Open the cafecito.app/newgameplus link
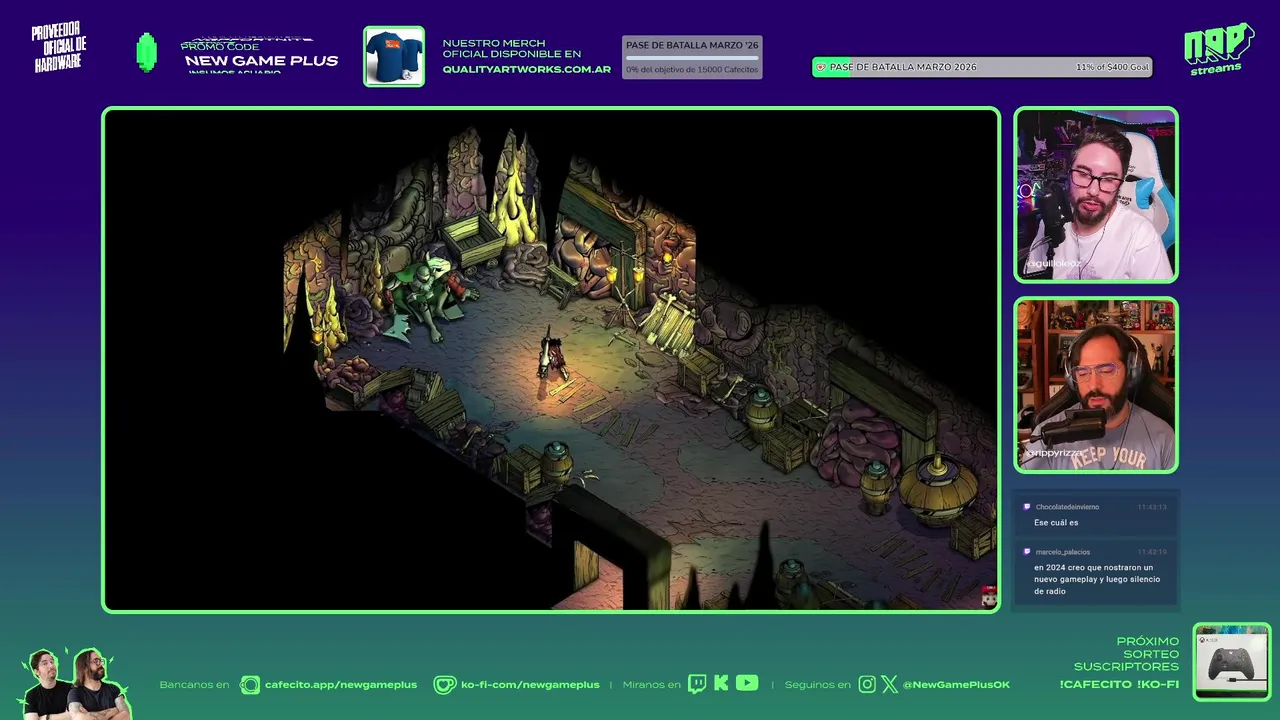The image size is (1280, 720). pyautogui.click(x=341, y=685)
